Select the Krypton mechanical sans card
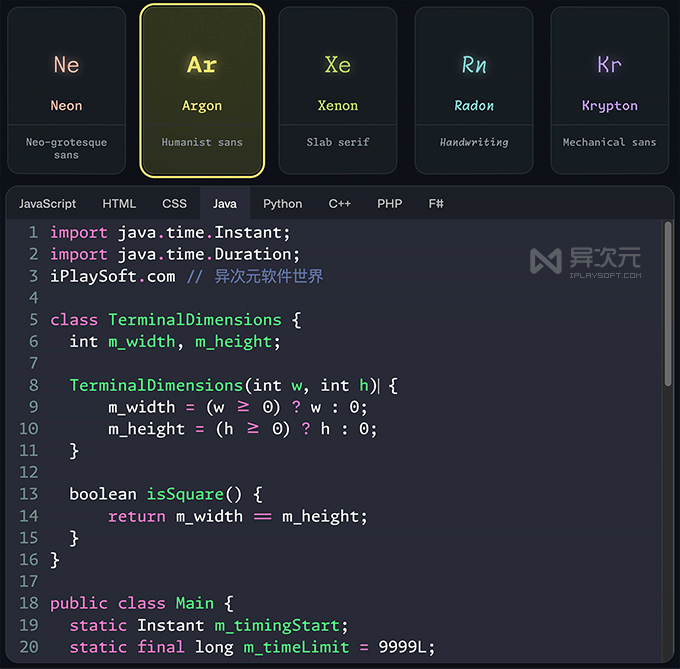Viewport: 680px width, 669px height. point(609,90)
